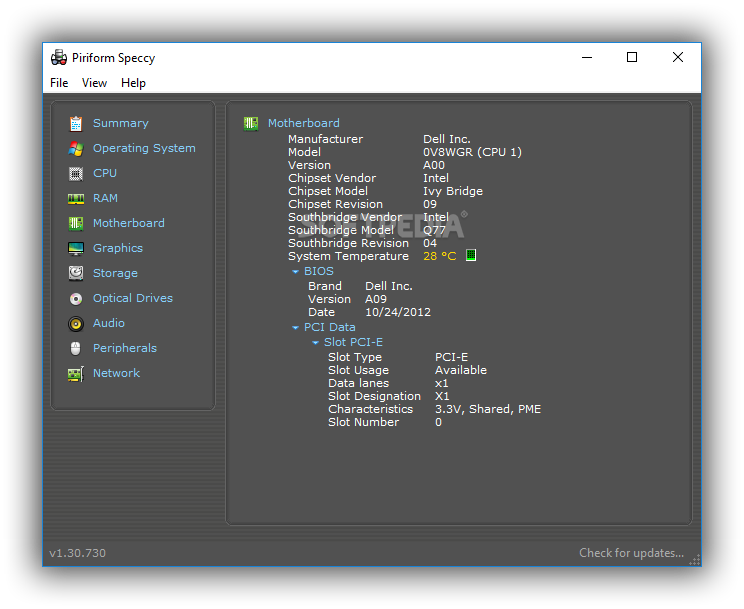Click the BIOS version A09 value
Image resolution: width=744 pixels, height=609 pixels.
click(376, 300)
